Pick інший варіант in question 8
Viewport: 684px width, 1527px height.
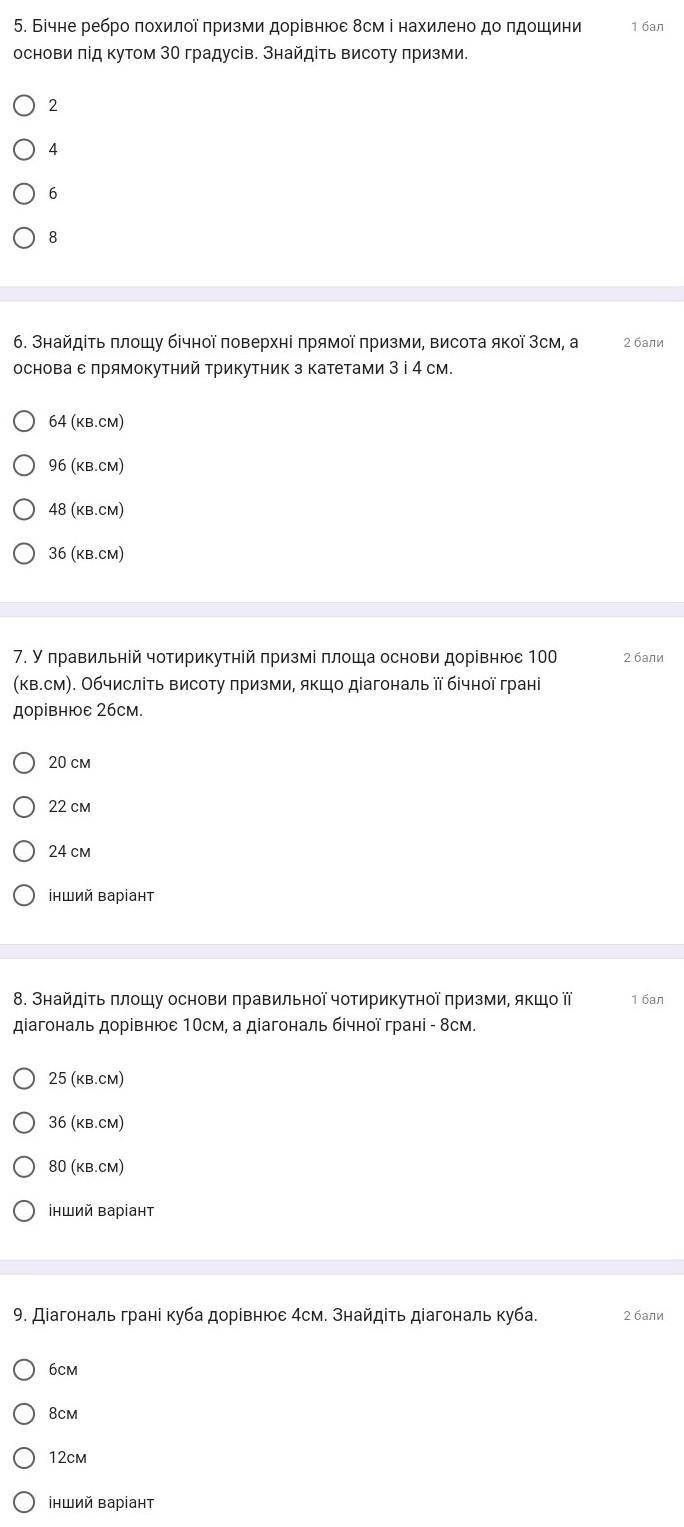pyautogui.click(x=24, y=1210)
